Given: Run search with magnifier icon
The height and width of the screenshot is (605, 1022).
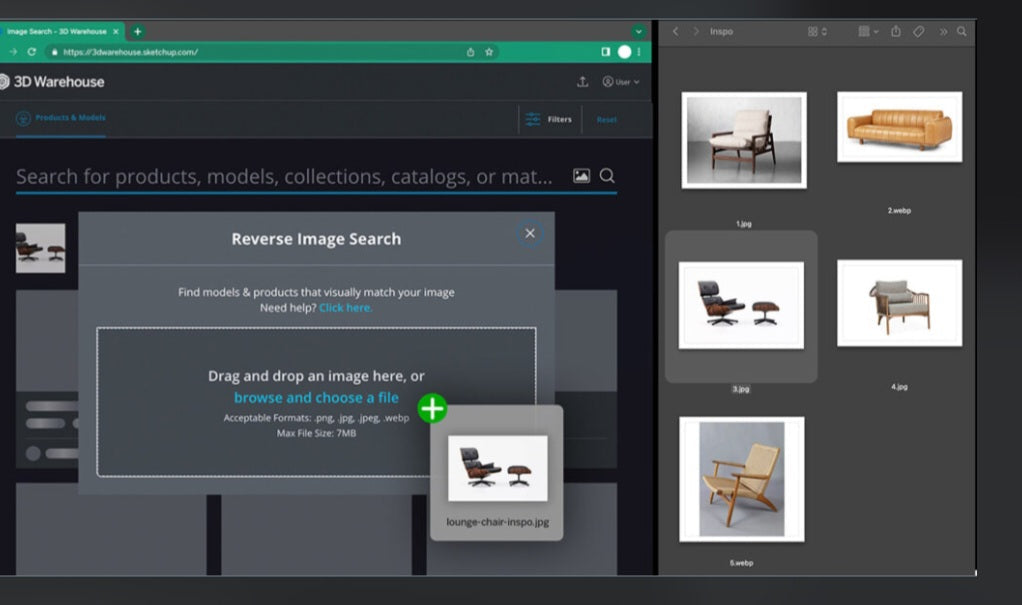Looking at the screenshot, I should 607,175.
